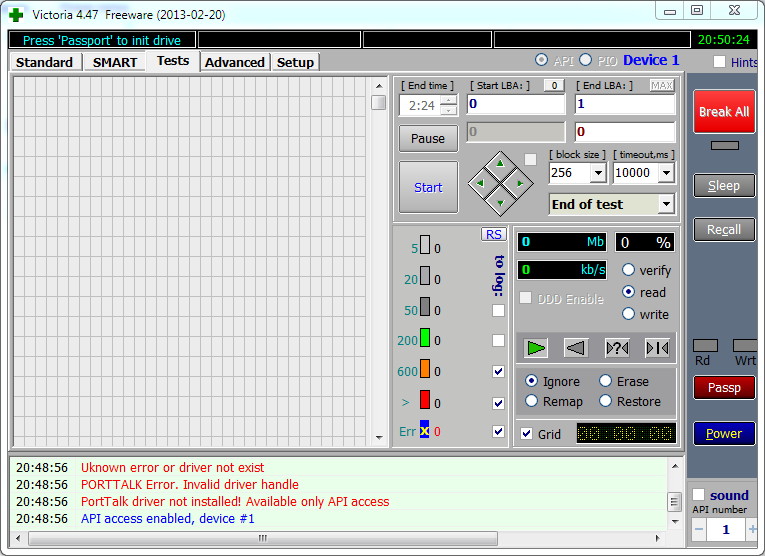Screen dimensions: 765x556
Task: Select the Restore error action
Action: (605, 401)
